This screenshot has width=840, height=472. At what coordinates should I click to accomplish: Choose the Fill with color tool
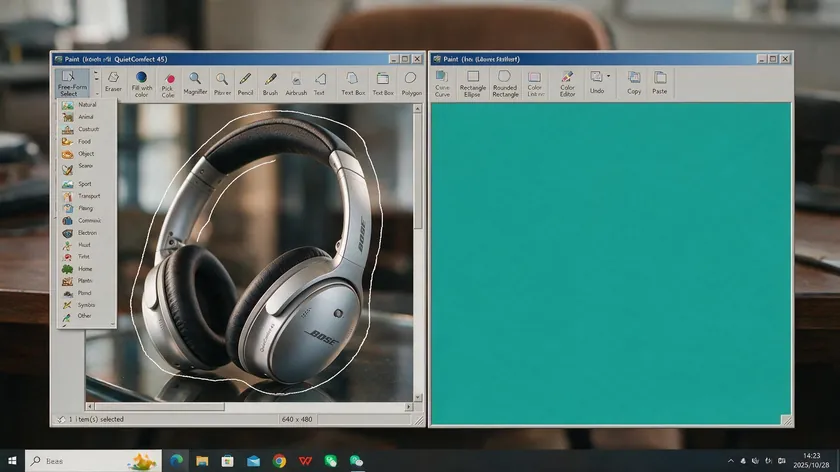(x=141, y=84)
